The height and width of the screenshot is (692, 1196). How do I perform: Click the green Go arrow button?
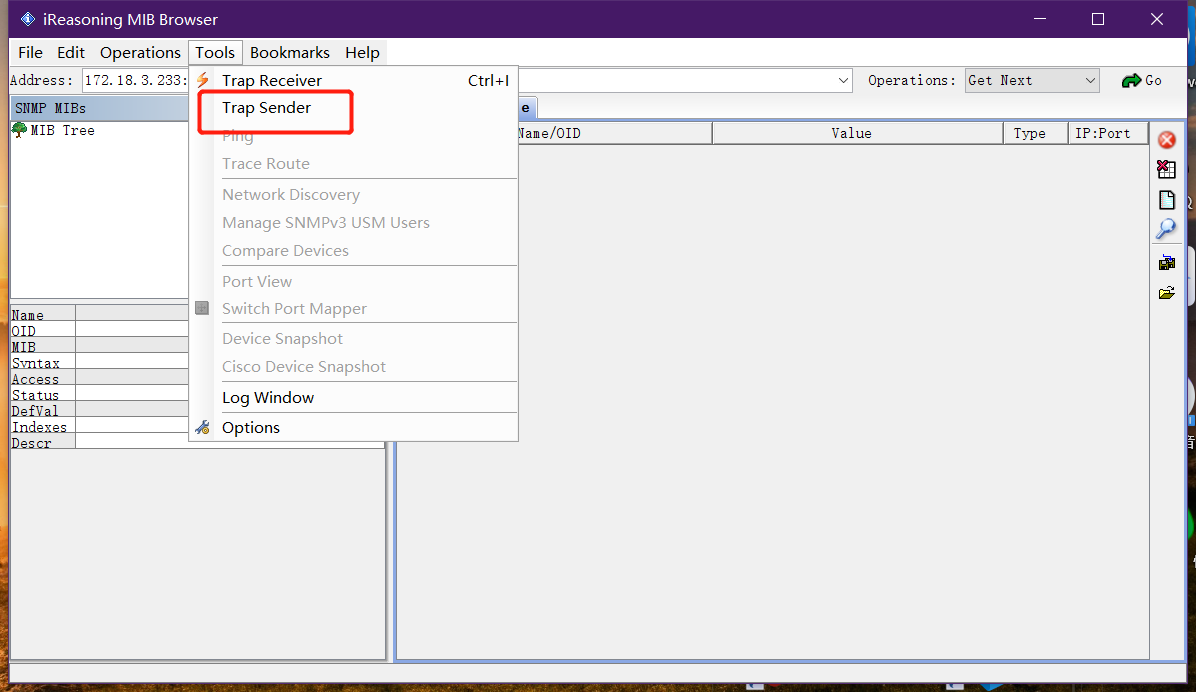(1140, 80)
